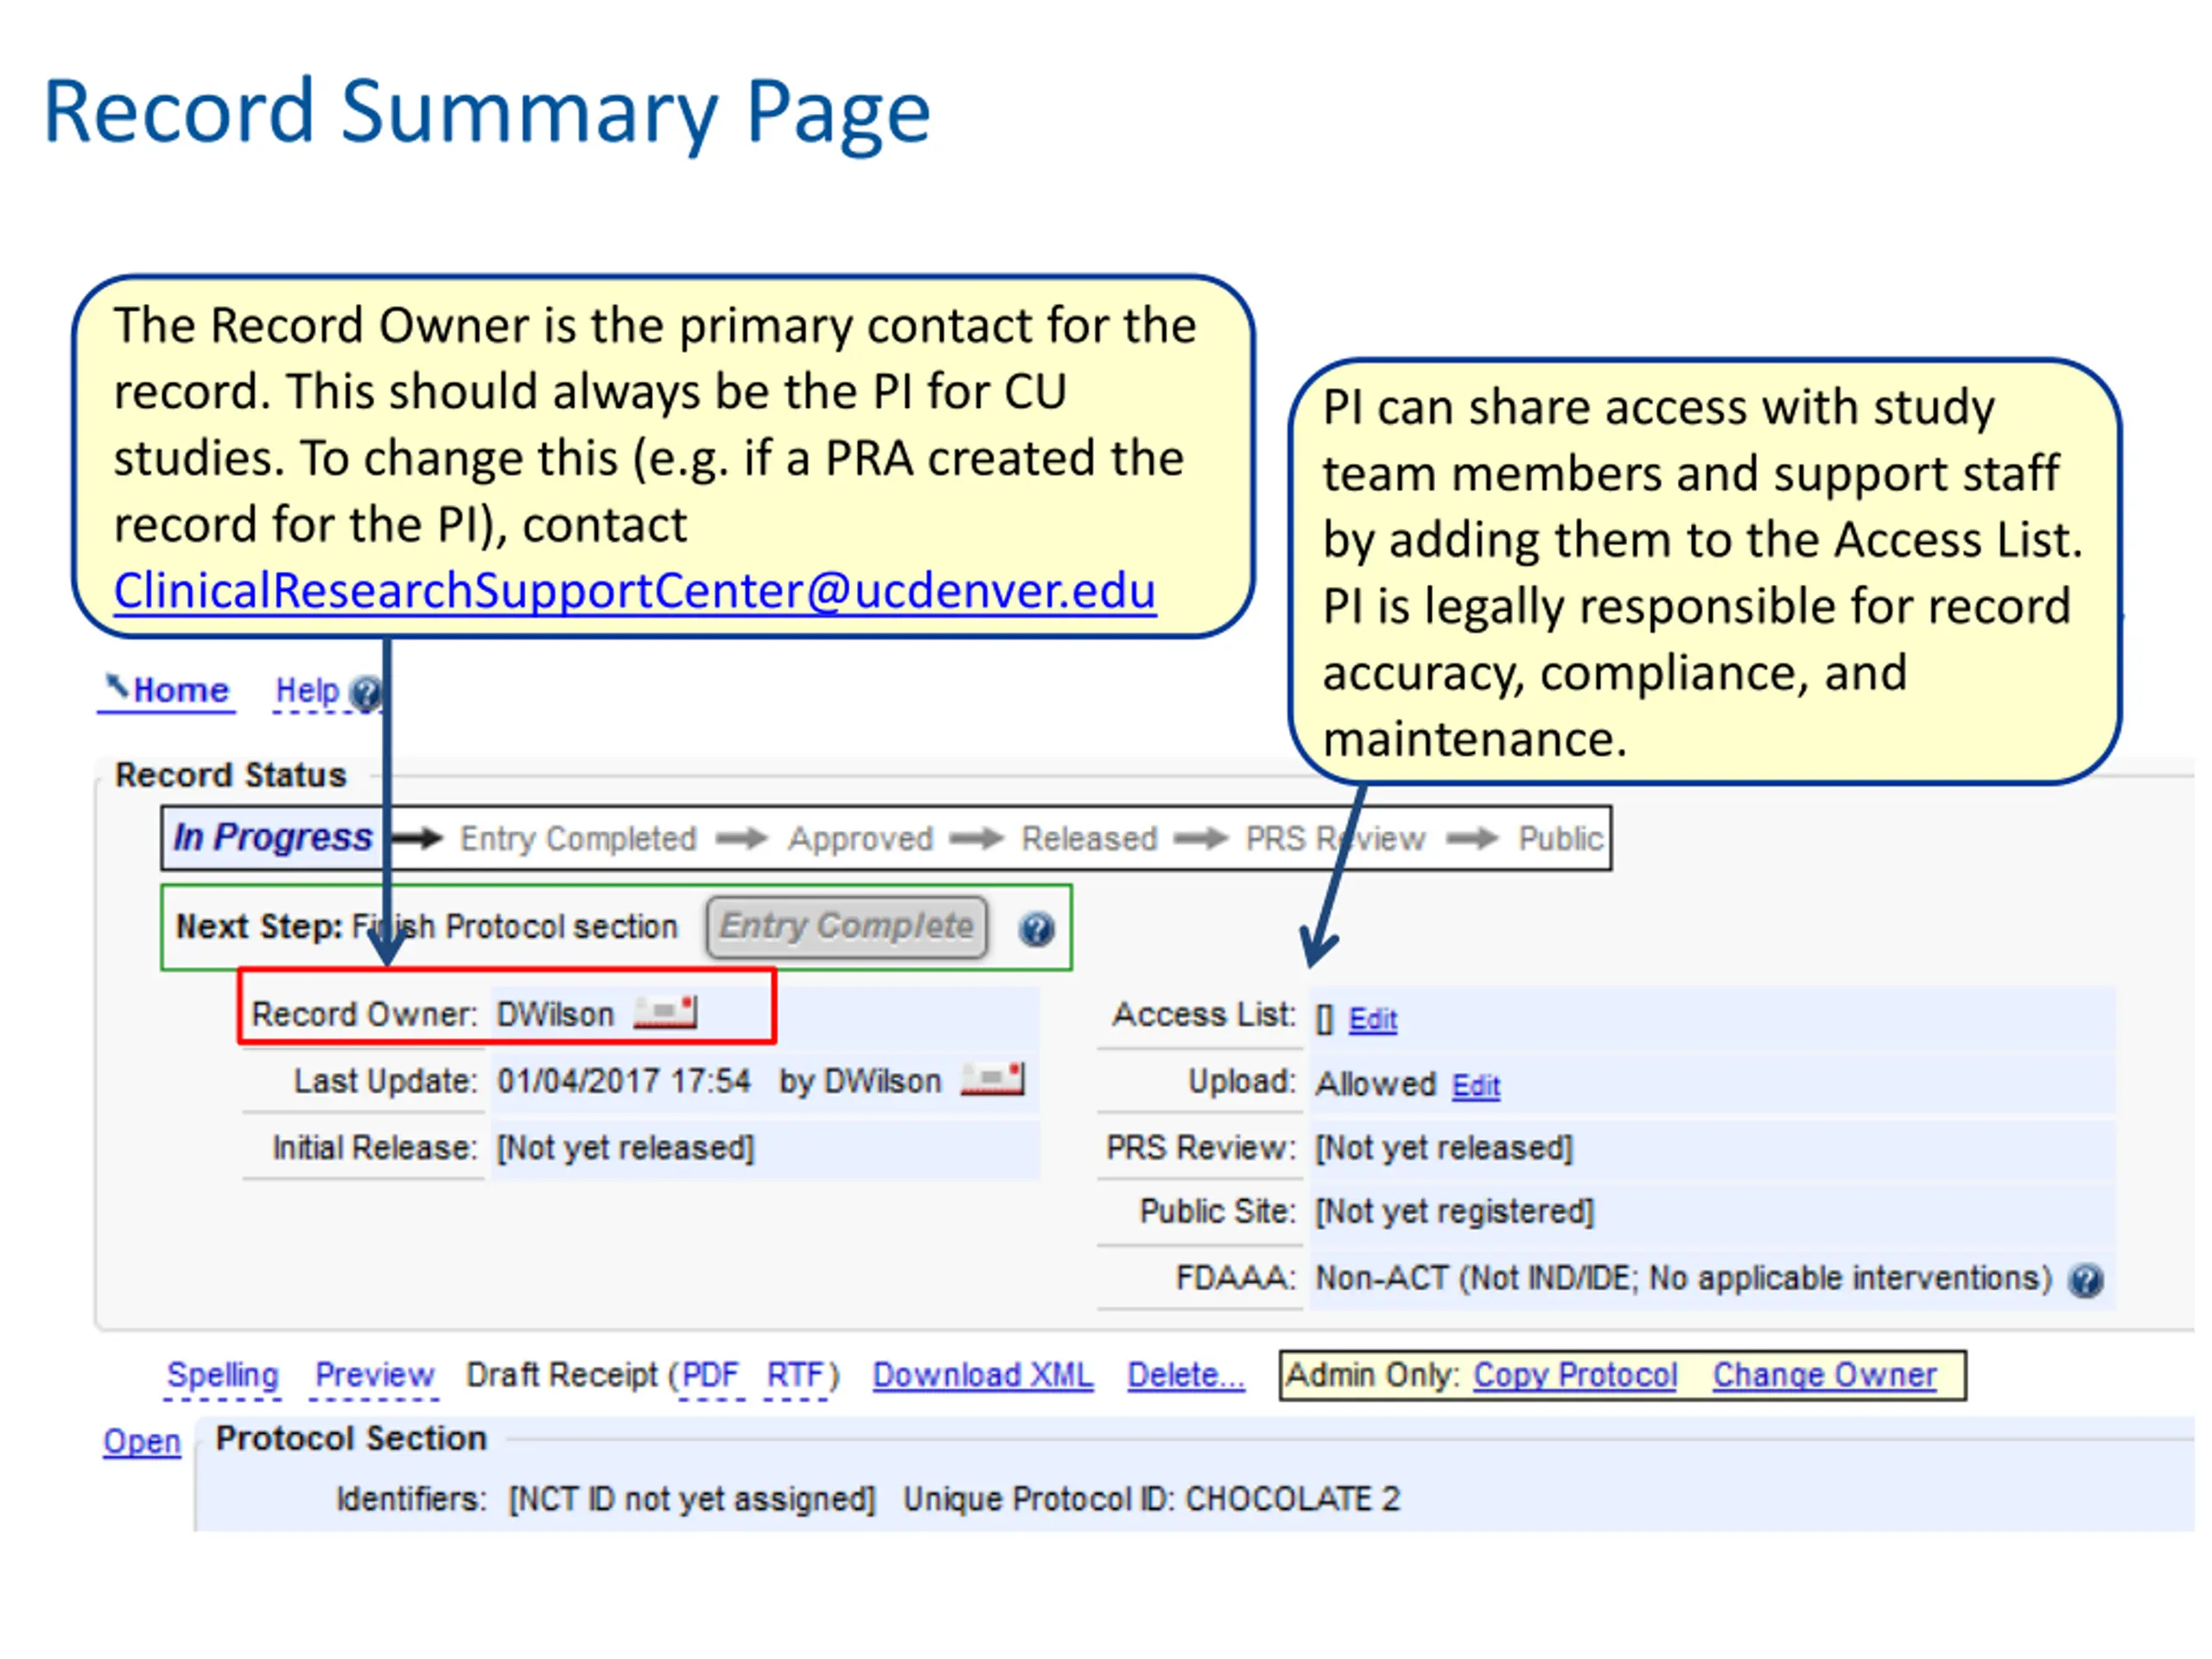Download Draft Receipt as PDF
The image size is (2212, 1659).
[709, 1374]
